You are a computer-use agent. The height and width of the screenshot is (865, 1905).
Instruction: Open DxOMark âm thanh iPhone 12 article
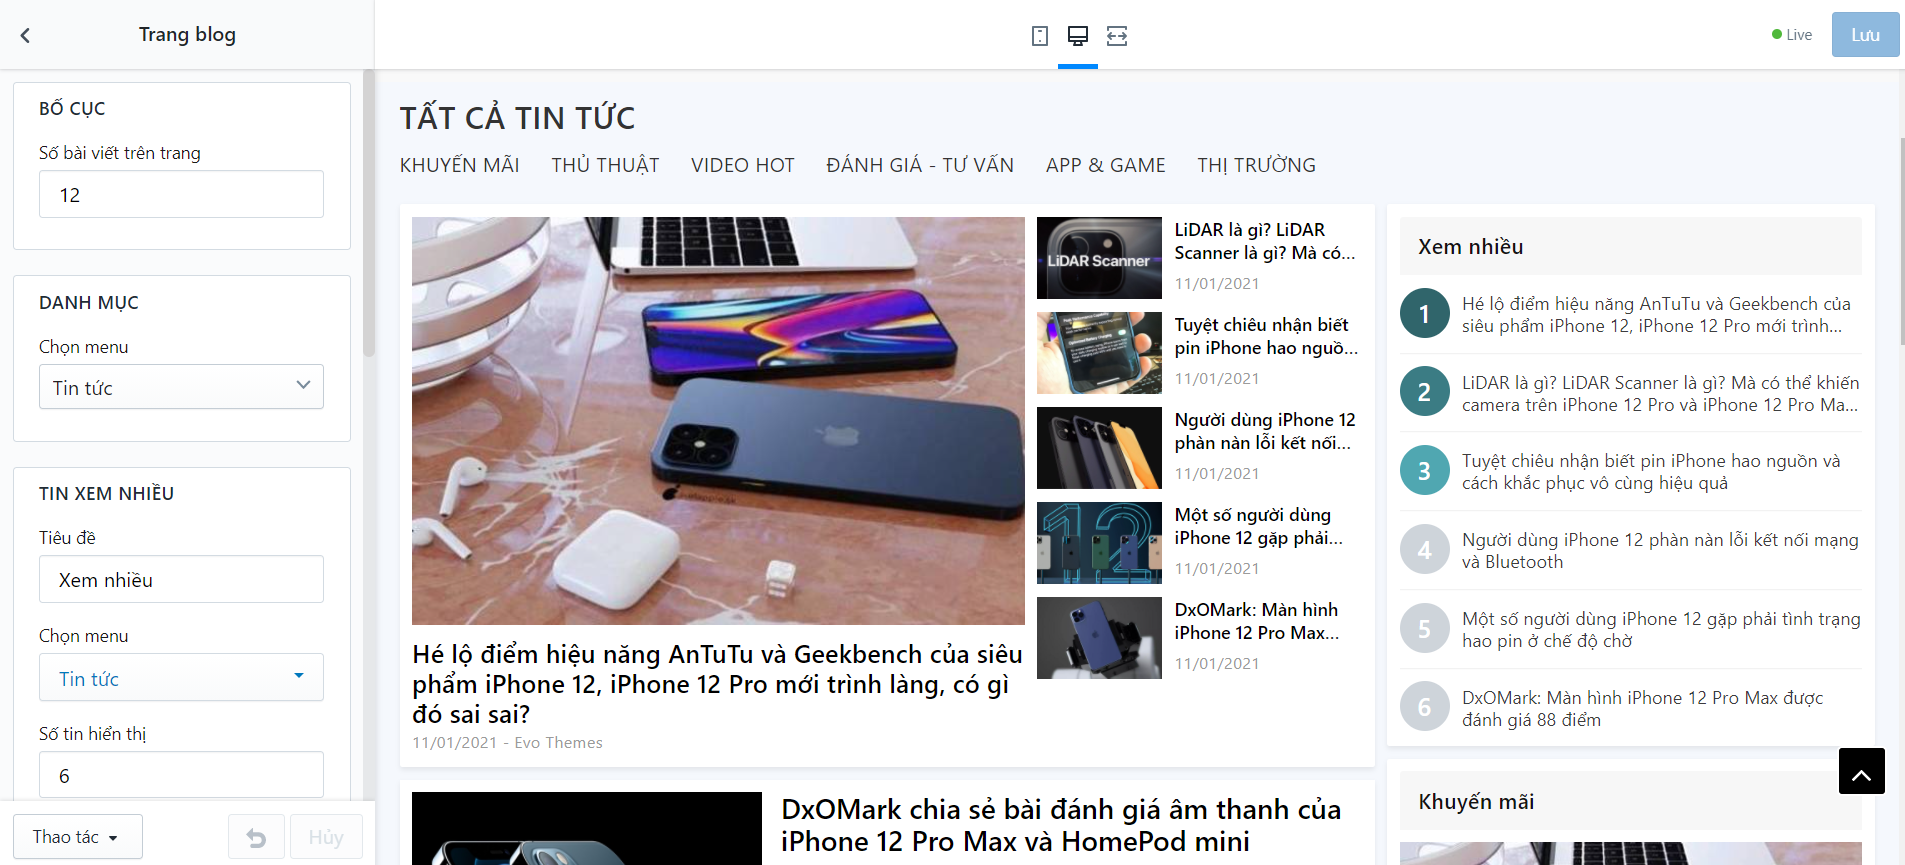pyautogui.click(x=1061, y=825)
